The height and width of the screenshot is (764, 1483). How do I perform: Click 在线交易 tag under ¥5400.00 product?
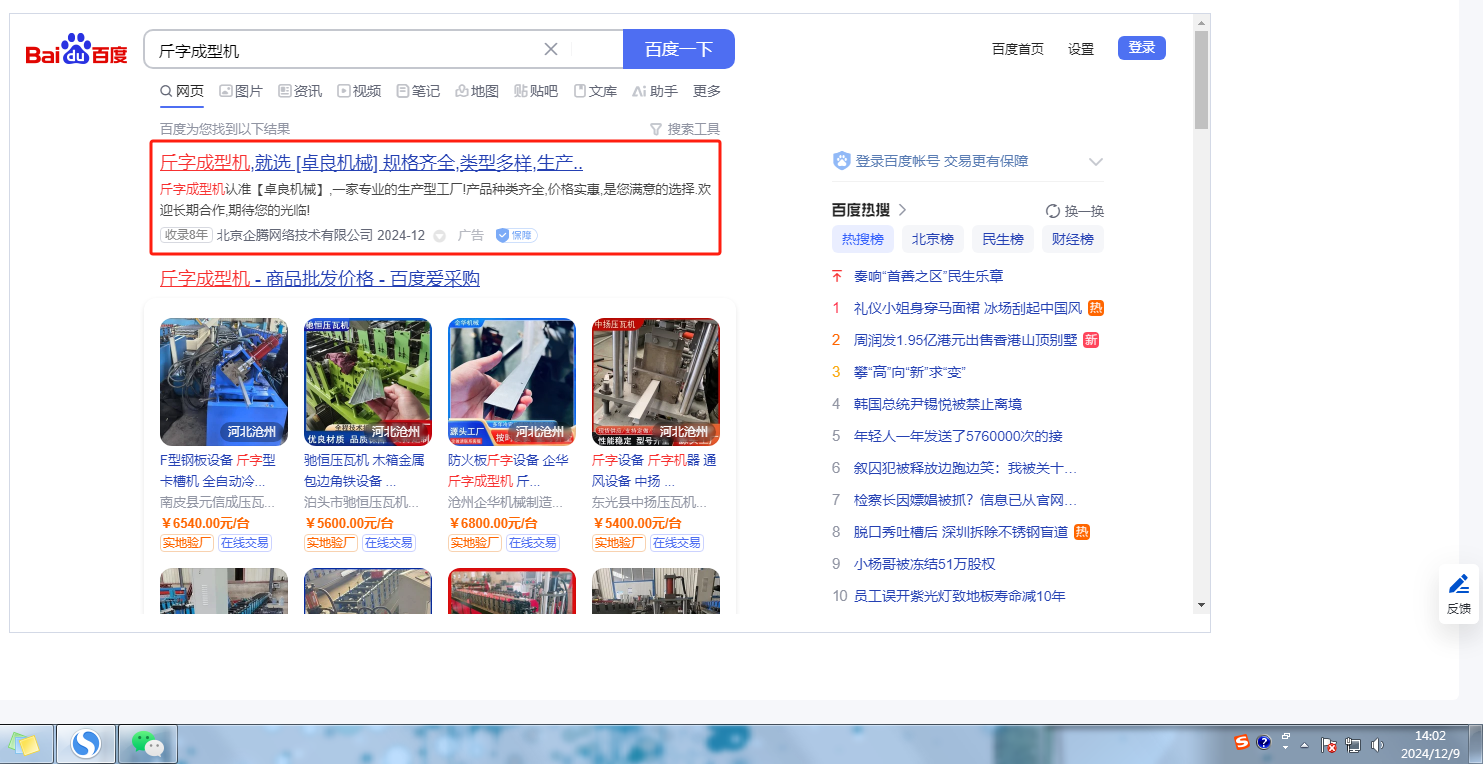click(x=676, y=543)
